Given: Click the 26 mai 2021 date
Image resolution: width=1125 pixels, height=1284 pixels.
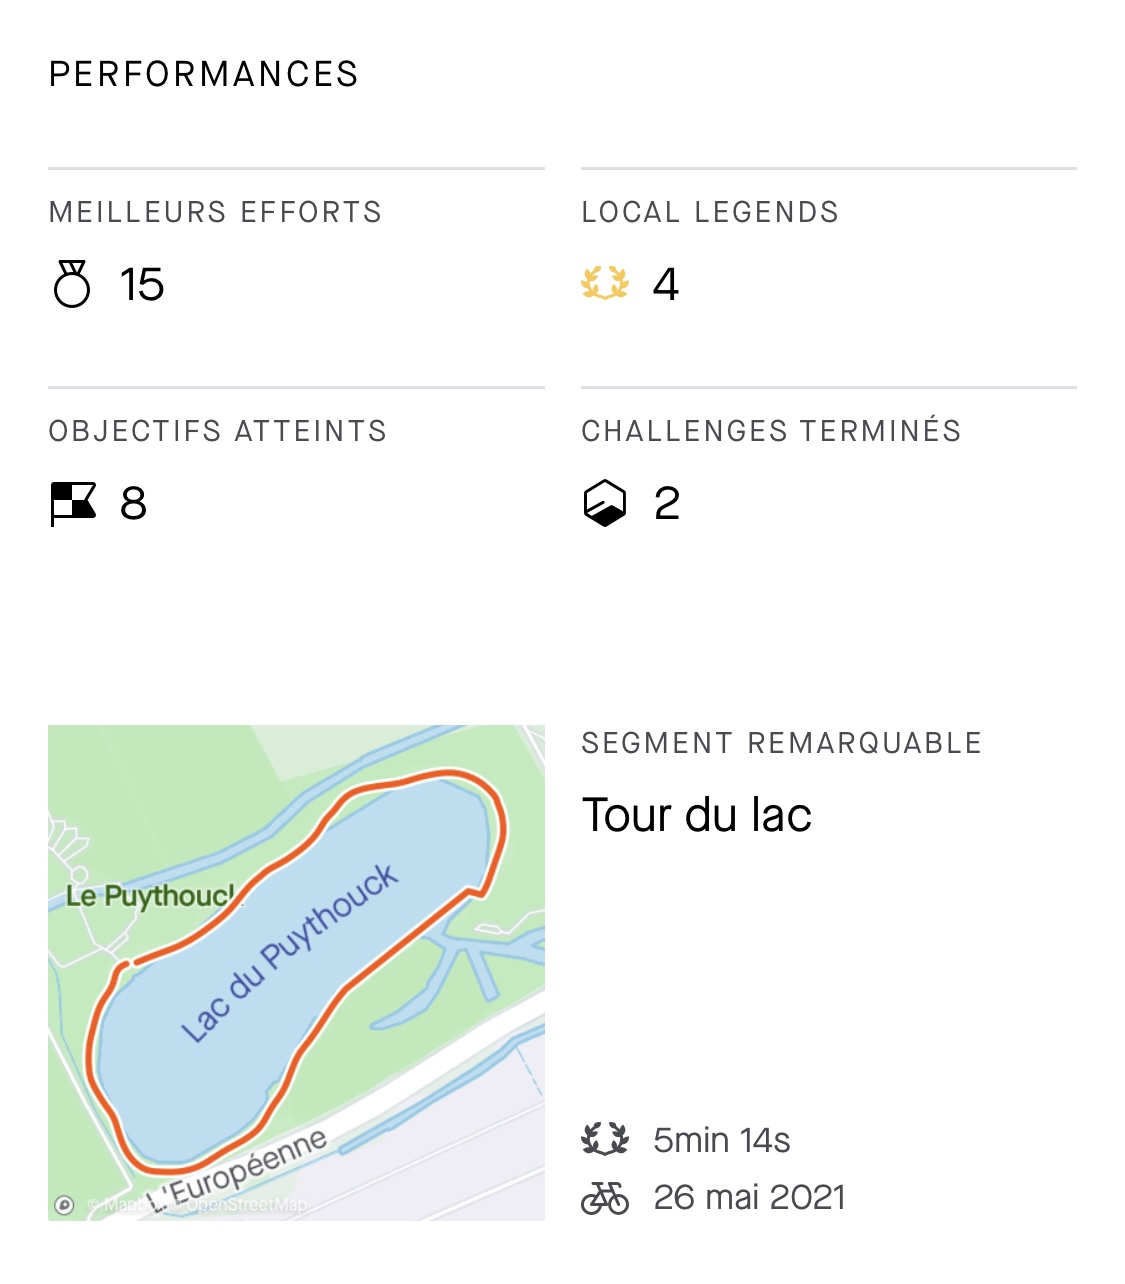Looking at the screenshot, I should (749, 1197).
